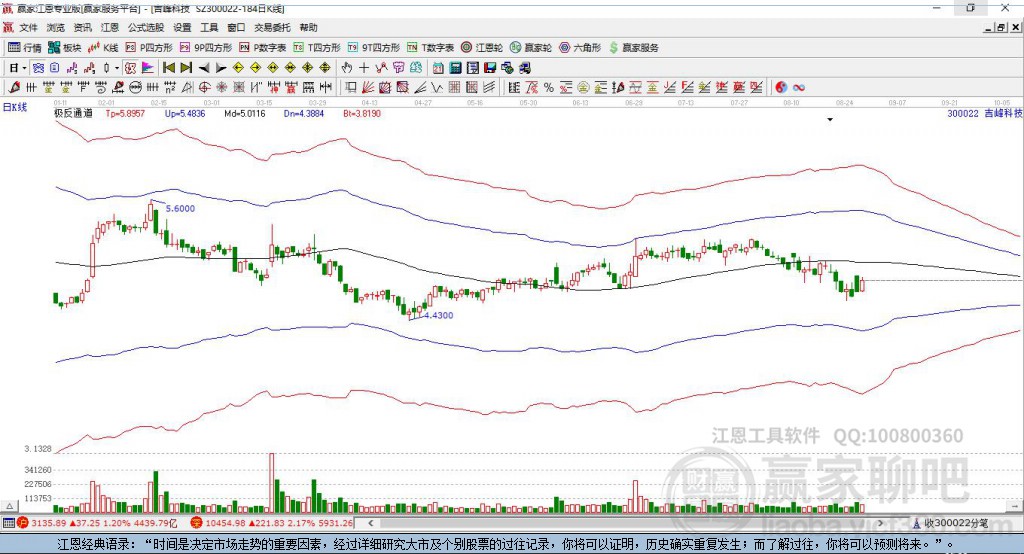
Task: Open the 浏览 menu
Action: (56, 27)
